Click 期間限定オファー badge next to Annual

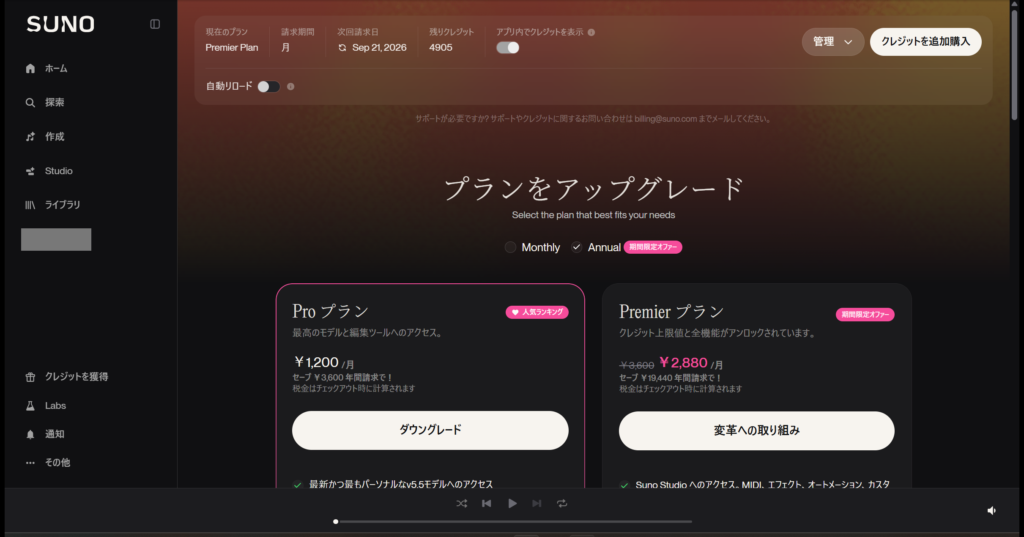[652, 248]
